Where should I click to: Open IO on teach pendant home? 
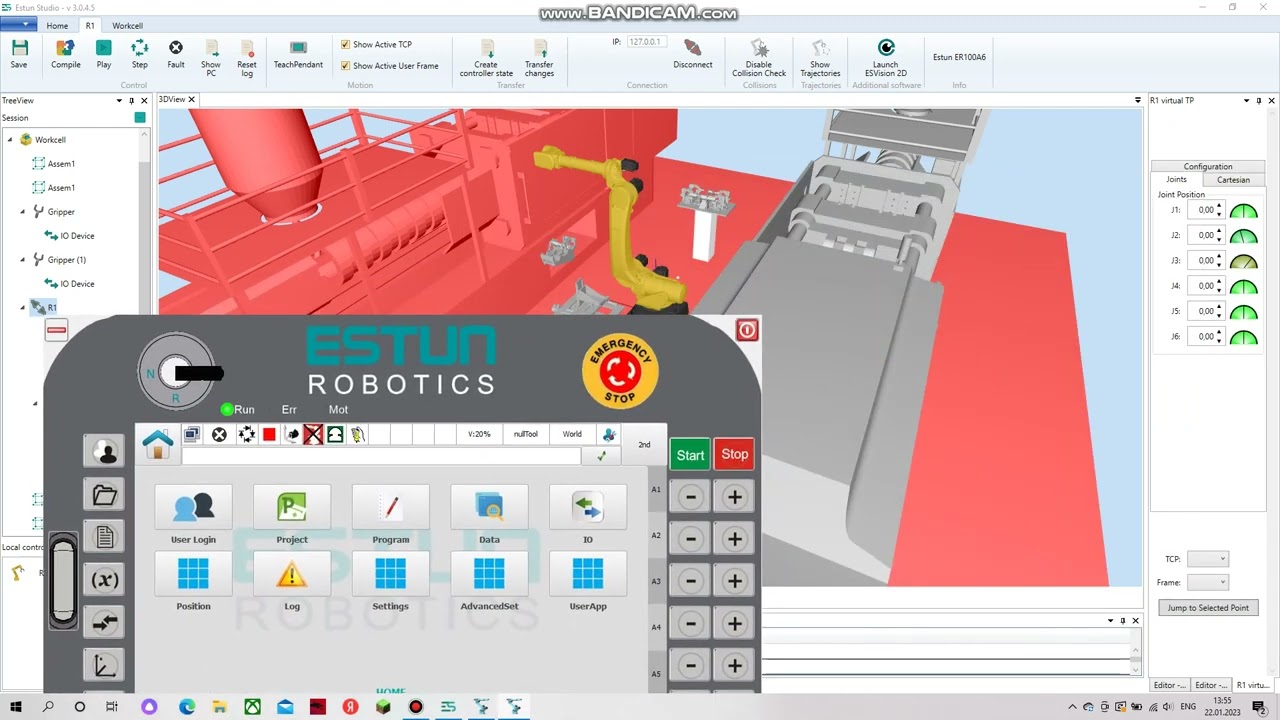[x=588, y=508]
